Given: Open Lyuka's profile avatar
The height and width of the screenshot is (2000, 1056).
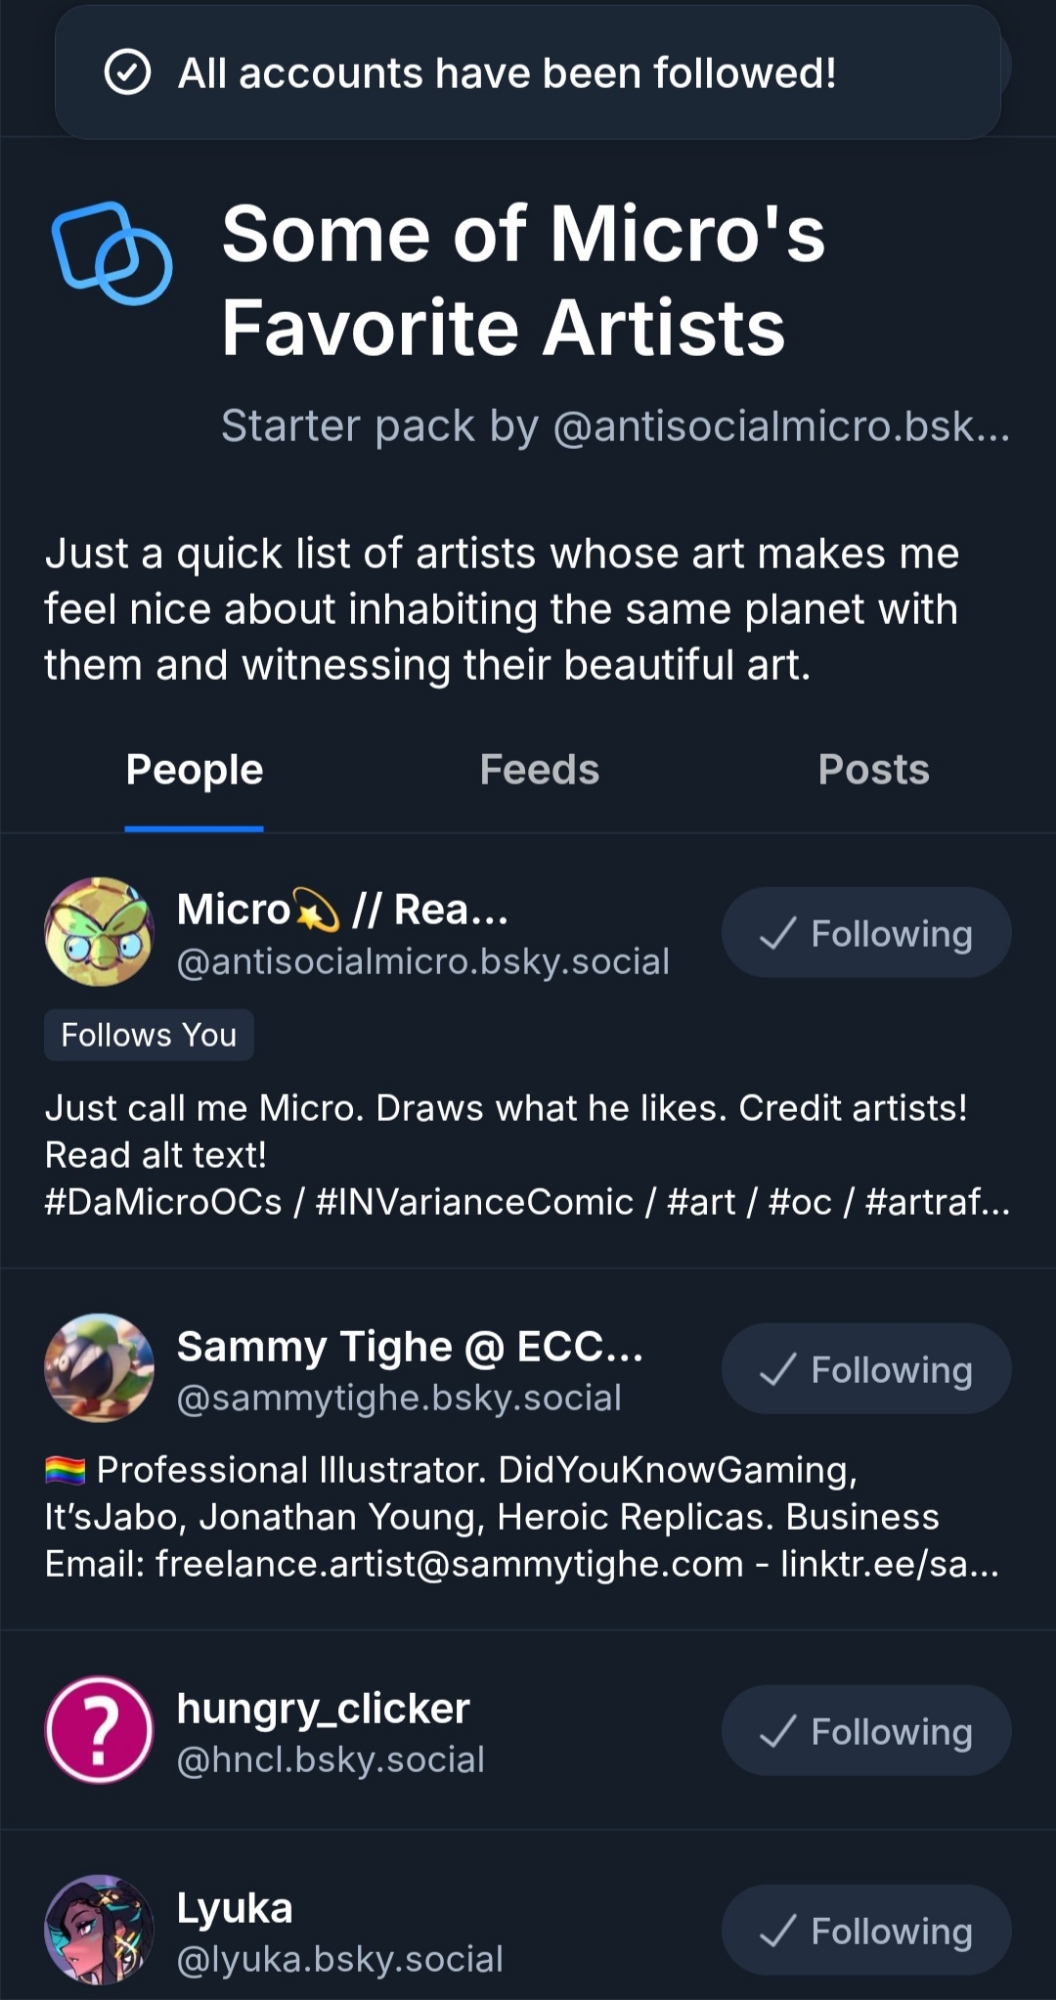Looking at the screenshot, I should click(99, 1930).
